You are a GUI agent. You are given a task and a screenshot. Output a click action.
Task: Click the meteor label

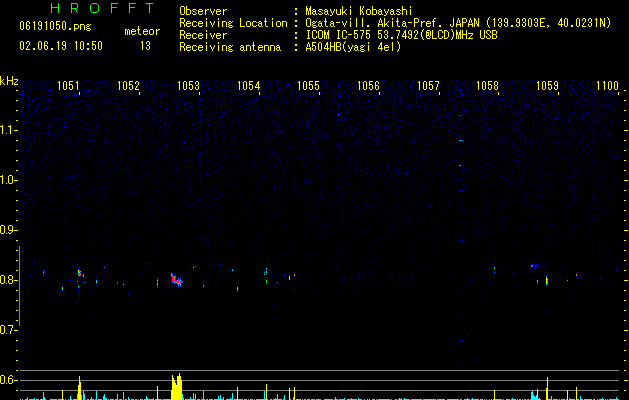click(x=142, y=31)
